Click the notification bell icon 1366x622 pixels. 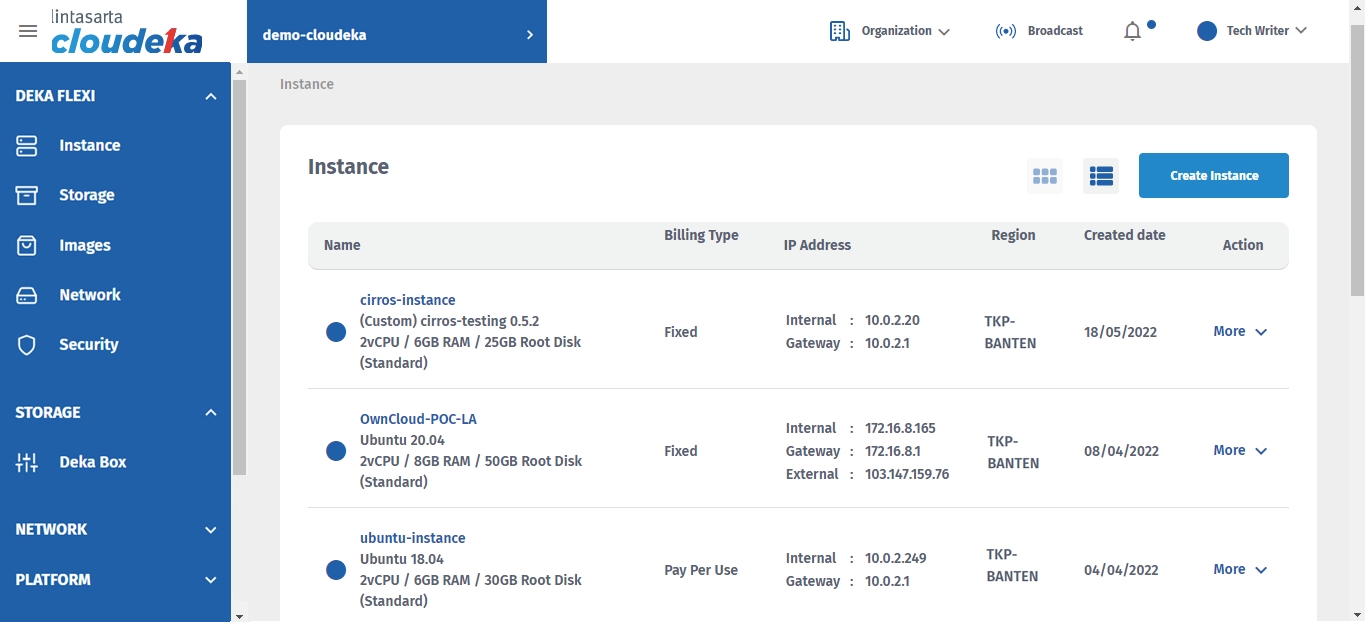[x=1132, y=32]
